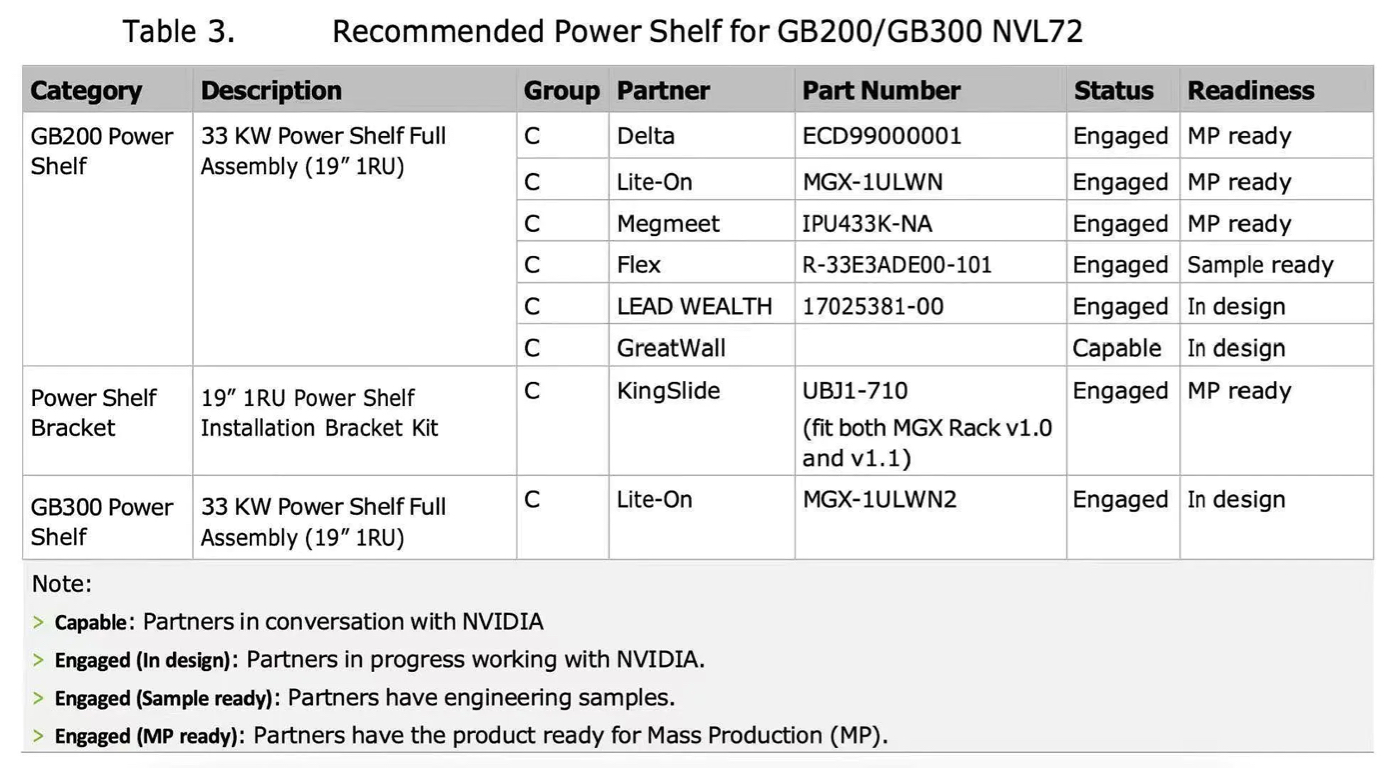Click the Sample ready readiness cell
The image size is (1386, 768).
[x=1260, y=265]
